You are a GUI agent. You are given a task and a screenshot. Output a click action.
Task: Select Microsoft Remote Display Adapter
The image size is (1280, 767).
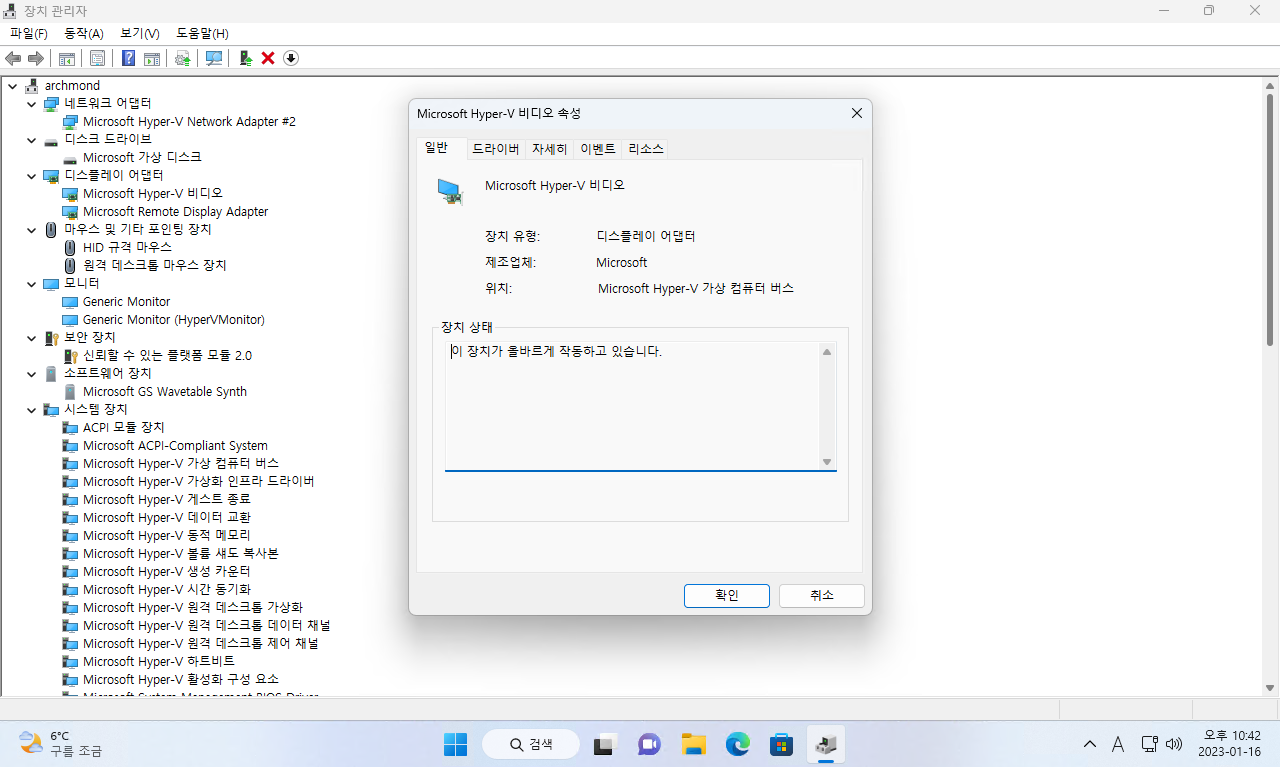click(x=176, y=212)
